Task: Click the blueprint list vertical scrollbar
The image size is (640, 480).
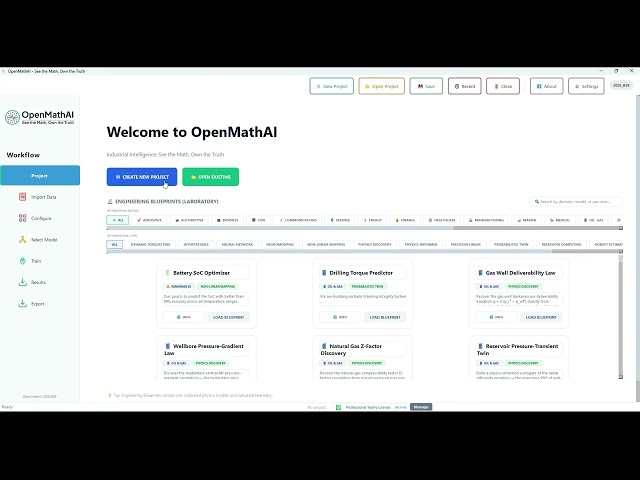Action: 621,318
